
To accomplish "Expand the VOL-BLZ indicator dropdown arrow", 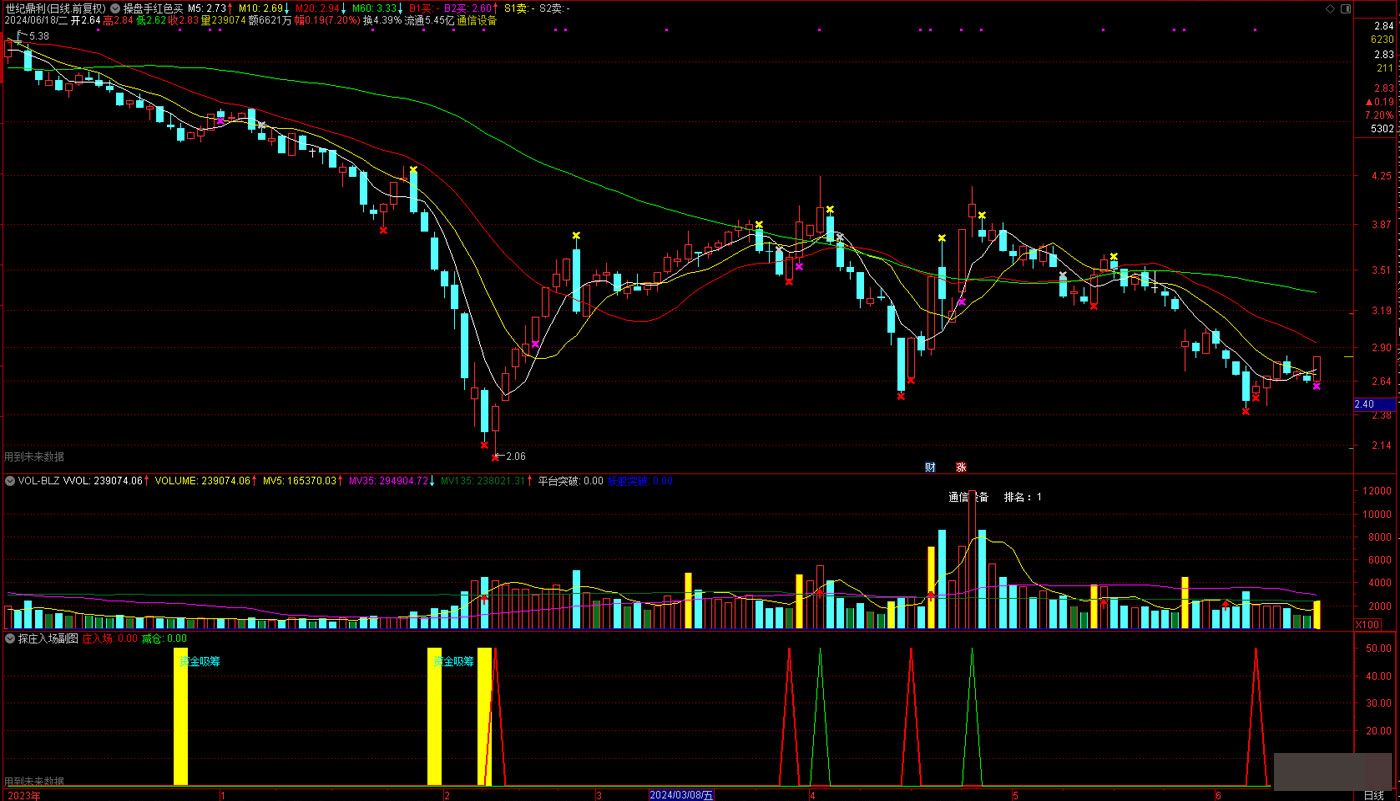I will click(x=10, y=481).
